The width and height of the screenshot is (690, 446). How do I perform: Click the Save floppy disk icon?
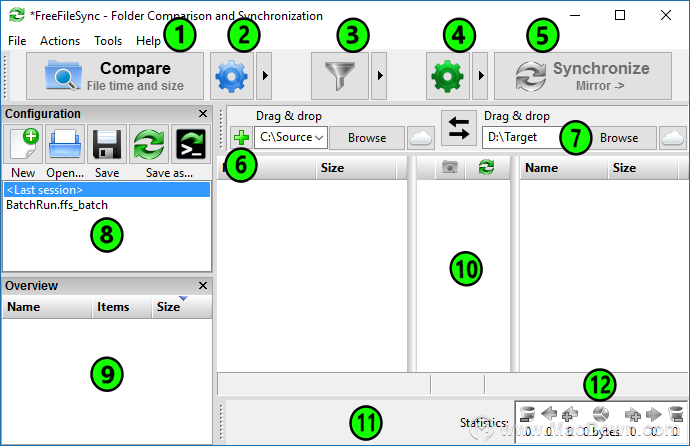tap(107, 144)
